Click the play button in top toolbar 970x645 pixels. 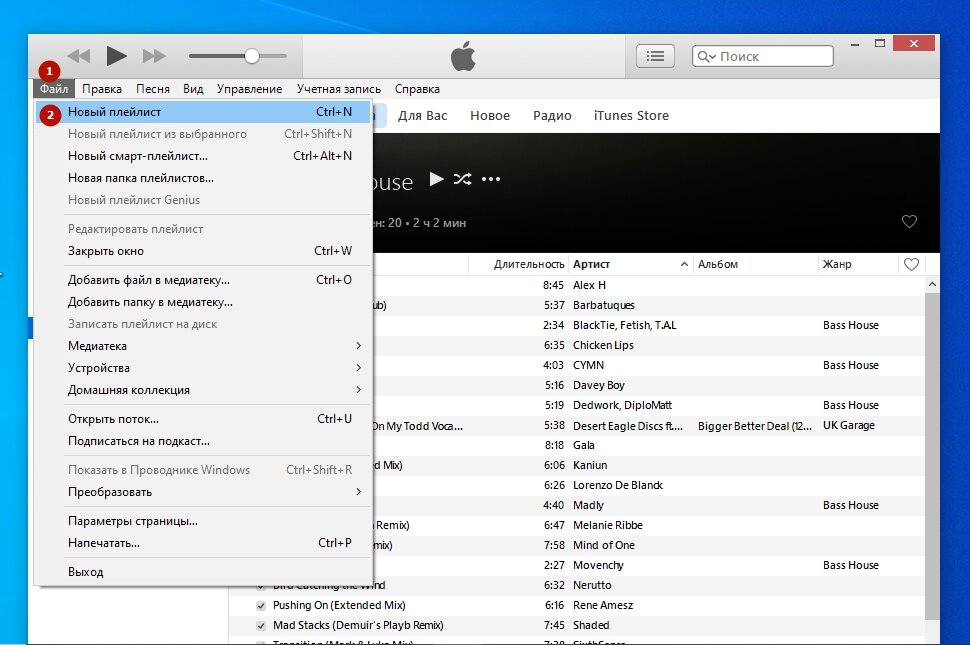pos(116,56)
